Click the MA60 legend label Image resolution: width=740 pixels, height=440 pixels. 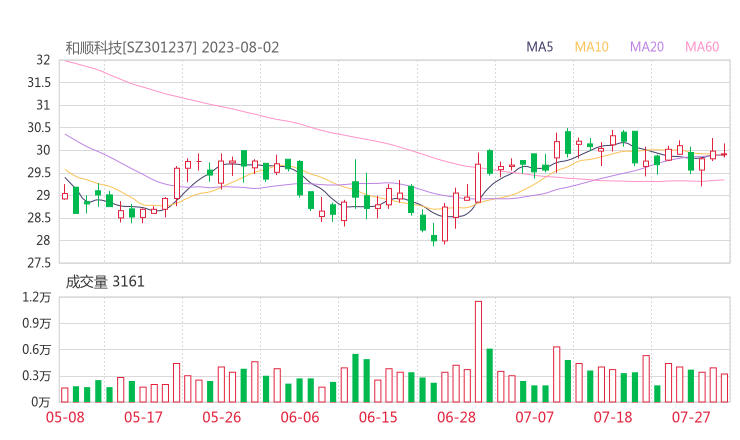point(702,47)
